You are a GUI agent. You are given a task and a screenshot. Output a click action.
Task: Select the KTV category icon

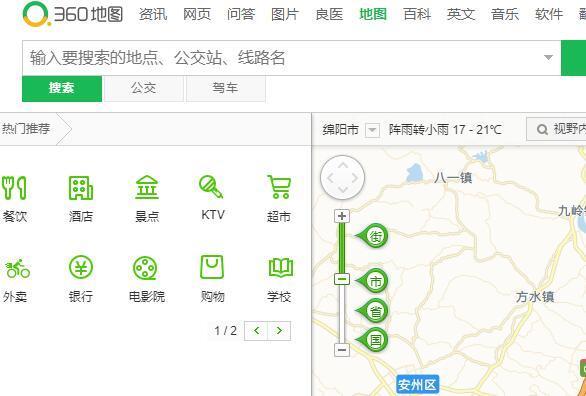tap(211, 188)
